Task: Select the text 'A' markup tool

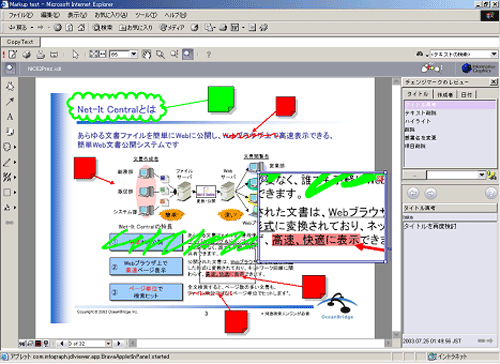Action: (10, 117)
